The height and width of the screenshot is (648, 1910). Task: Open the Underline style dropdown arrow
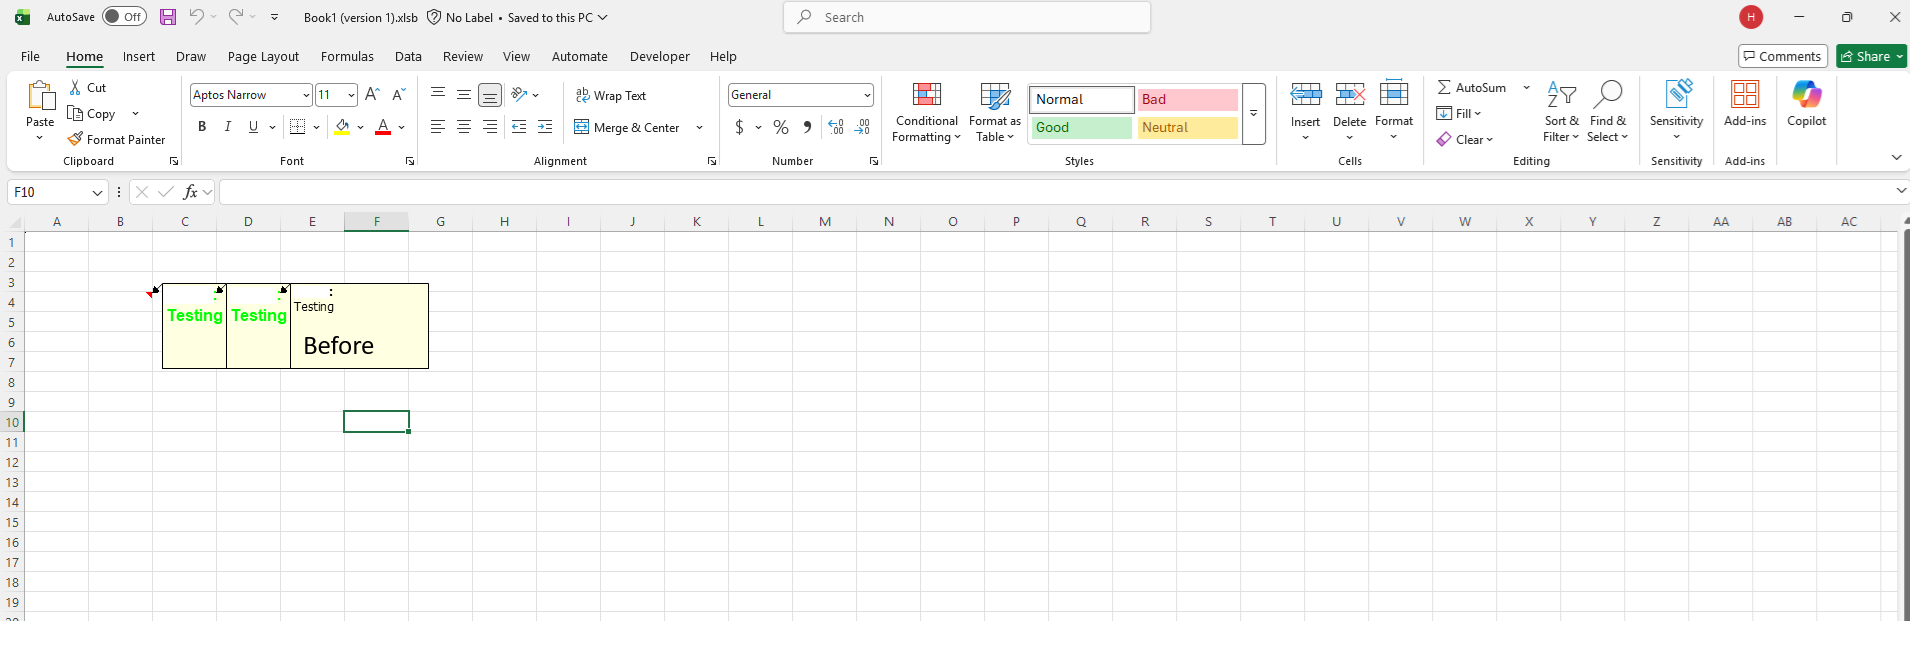tap(272, 127)
